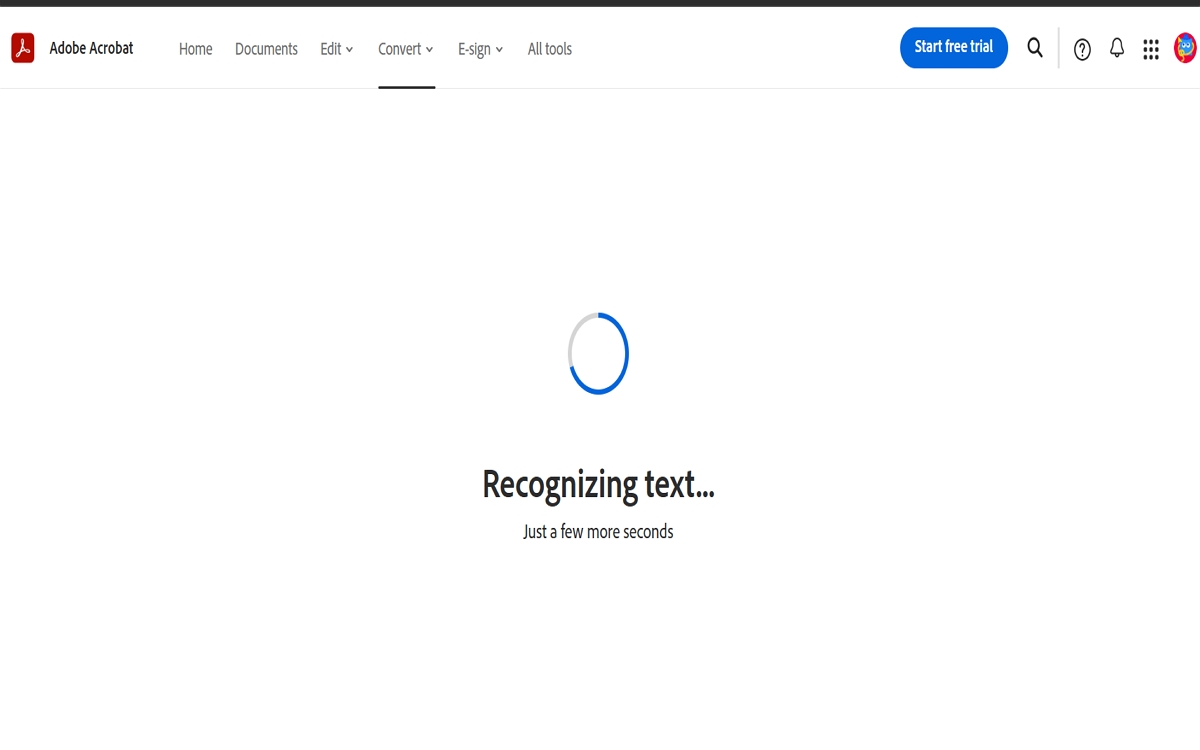
Task: Open the Documents tab
Action: (x=266, y=49)
